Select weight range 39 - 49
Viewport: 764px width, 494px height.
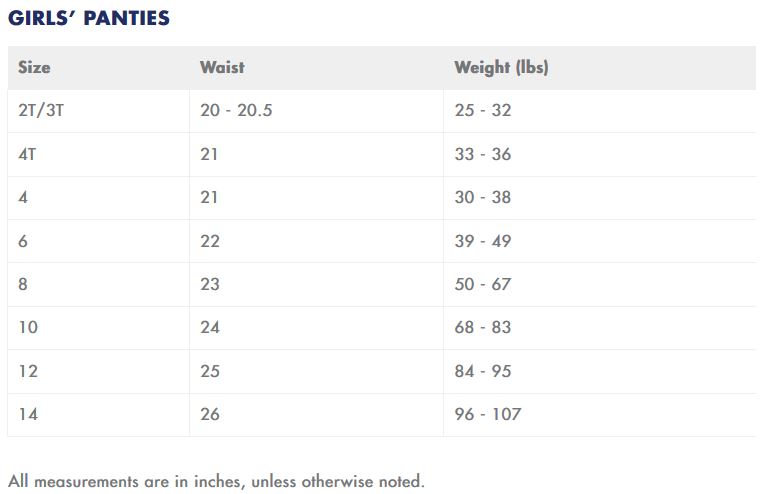pos(483,241)
